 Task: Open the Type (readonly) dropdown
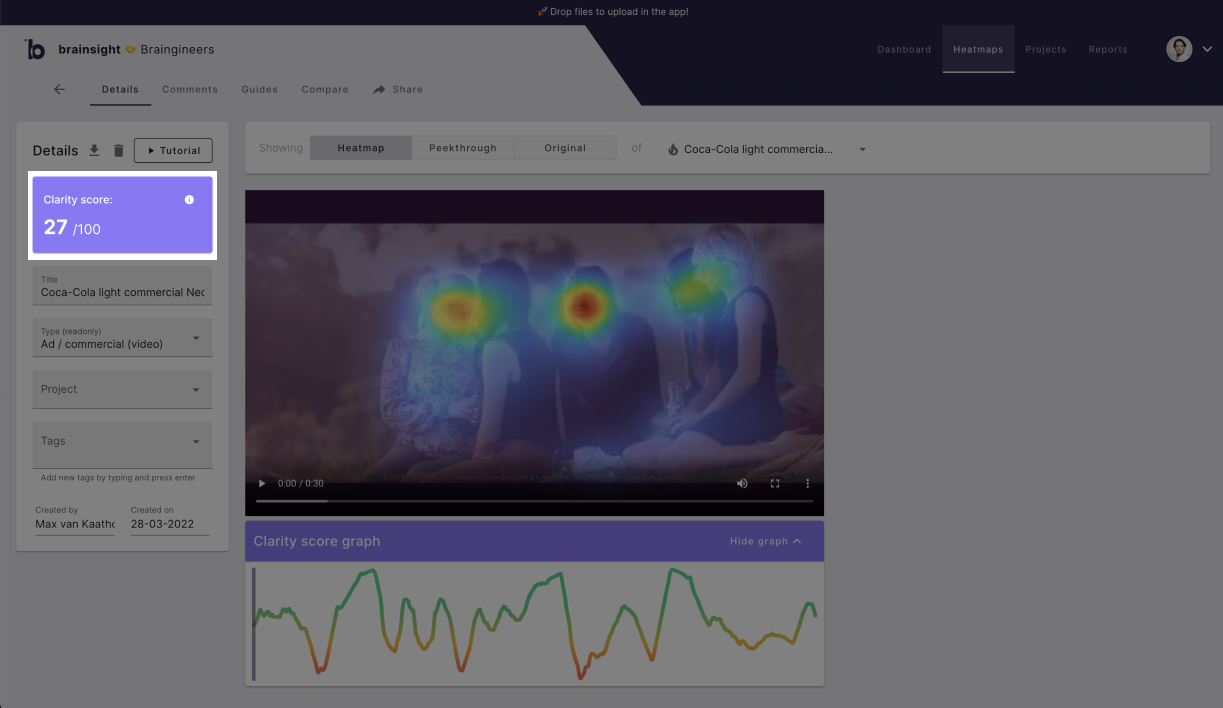[x=122, y=338]
